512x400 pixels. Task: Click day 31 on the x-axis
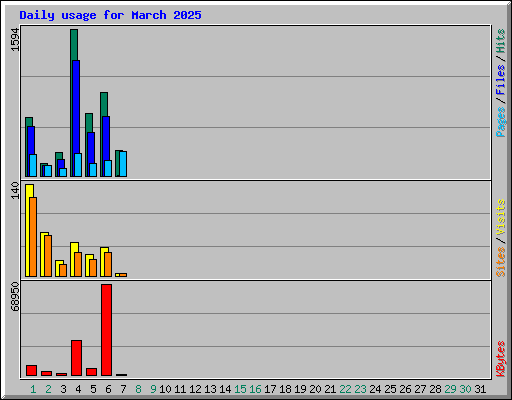480,389
